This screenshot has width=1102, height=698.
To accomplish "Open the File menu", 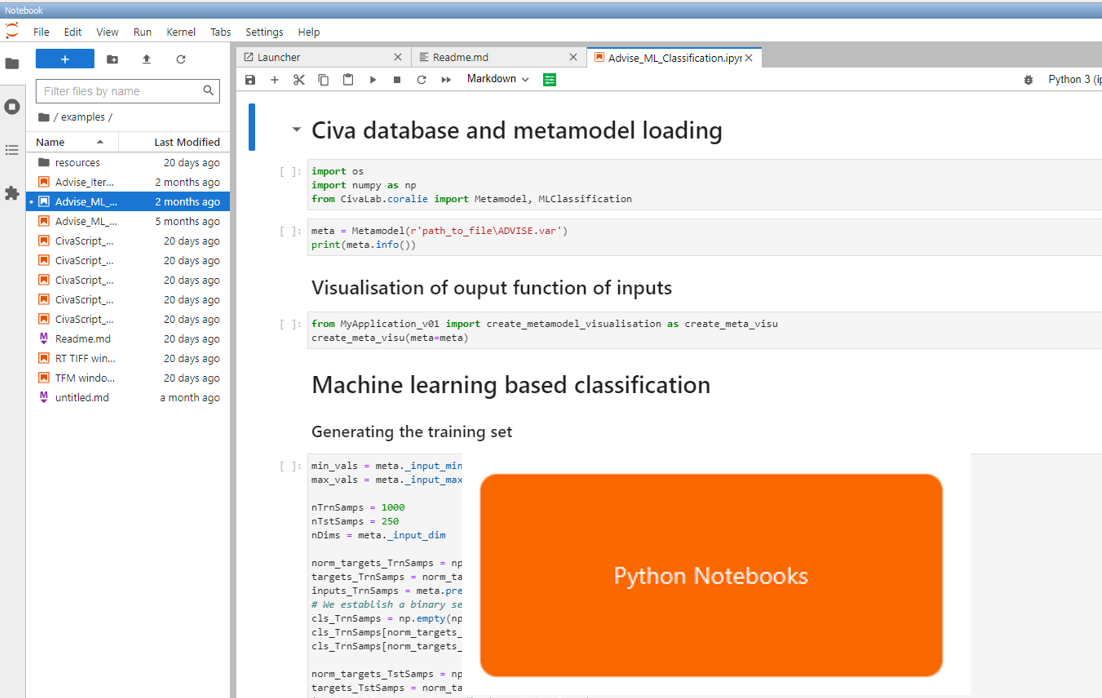I will pyautogui.click(x=41, y=32).
